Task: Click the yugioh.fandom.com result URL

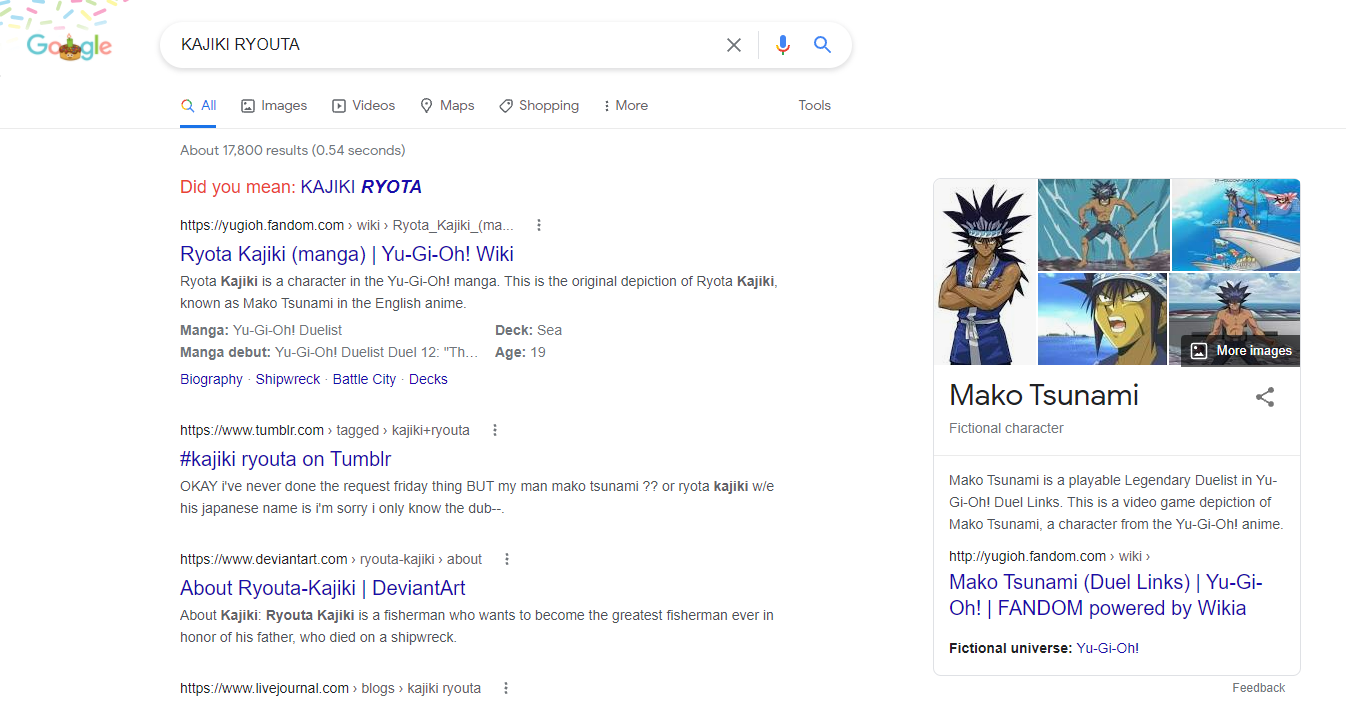Action: (x=347, y=225)
